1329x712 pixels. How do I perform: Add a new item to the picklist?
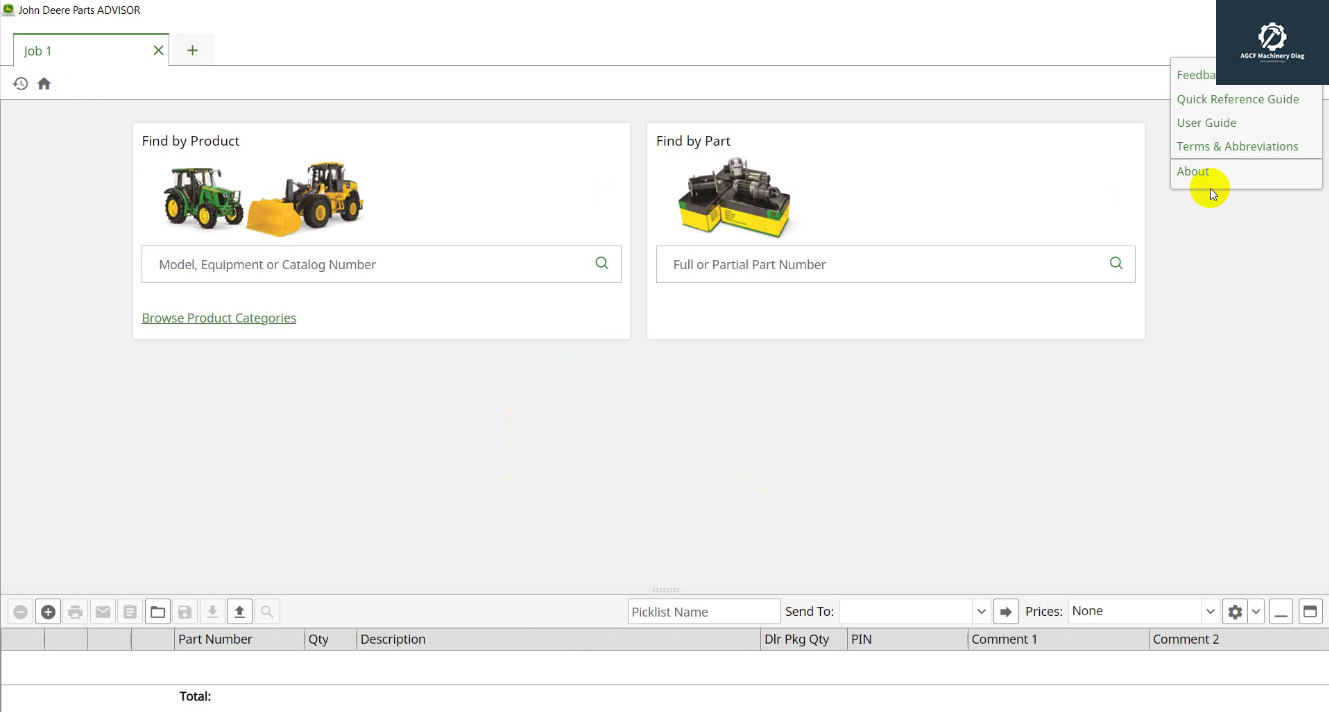click(x=48, y=611)
